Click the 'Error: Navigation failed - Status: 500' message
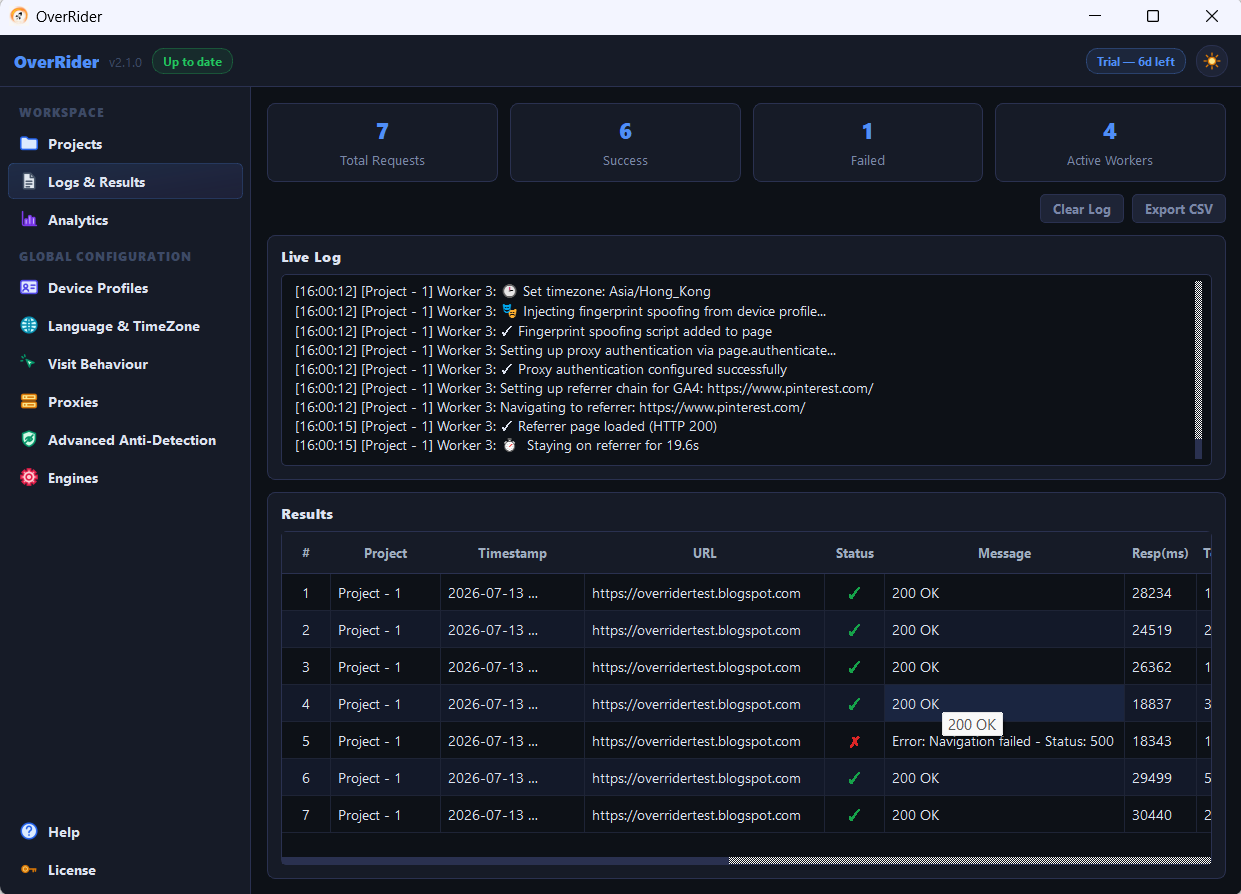The image size is (1241, 894). pyautogui.click(x=1003, y=741)
